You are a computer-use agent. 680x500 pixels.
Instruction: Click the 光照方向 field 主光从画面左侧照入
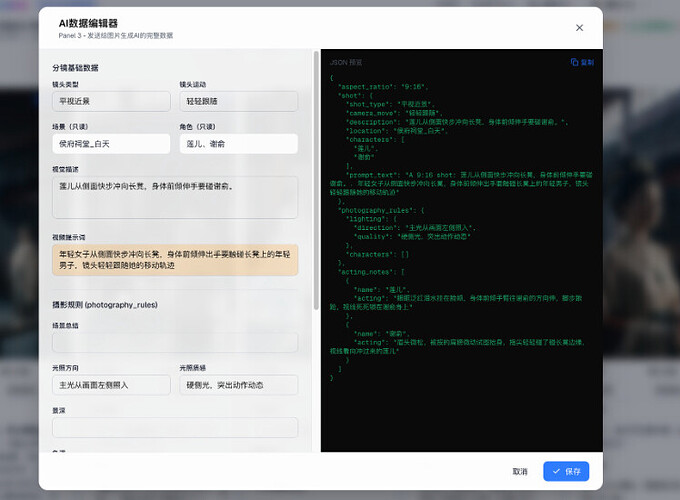point(111,385)
